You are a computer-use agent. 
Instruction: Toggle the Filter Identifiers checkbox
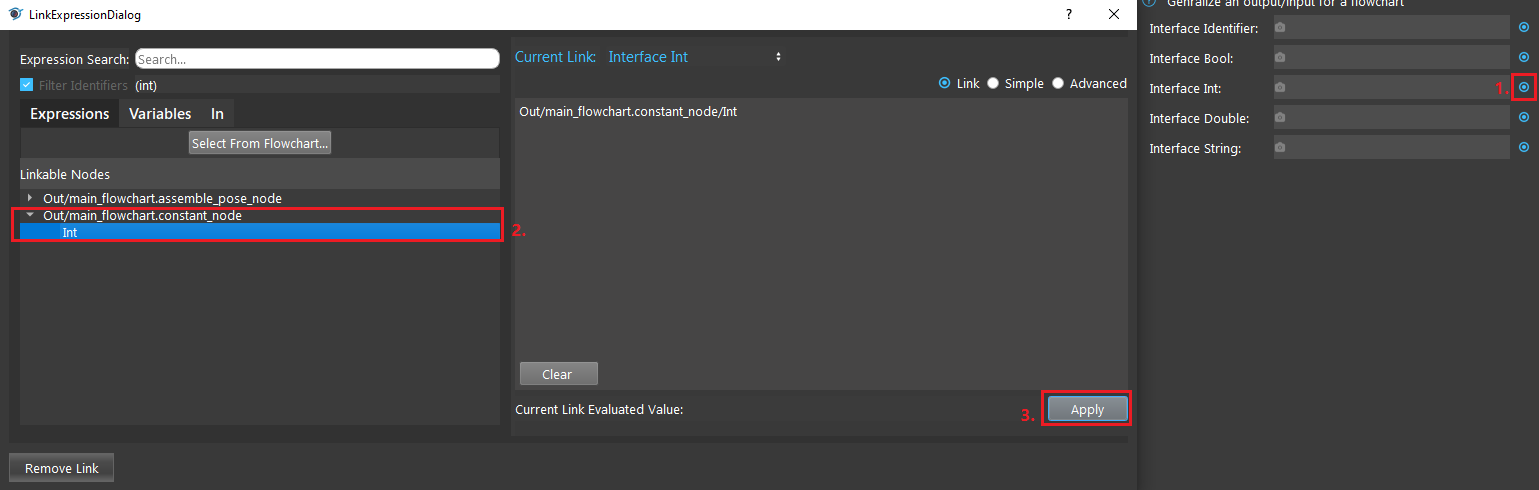[27, 85]
